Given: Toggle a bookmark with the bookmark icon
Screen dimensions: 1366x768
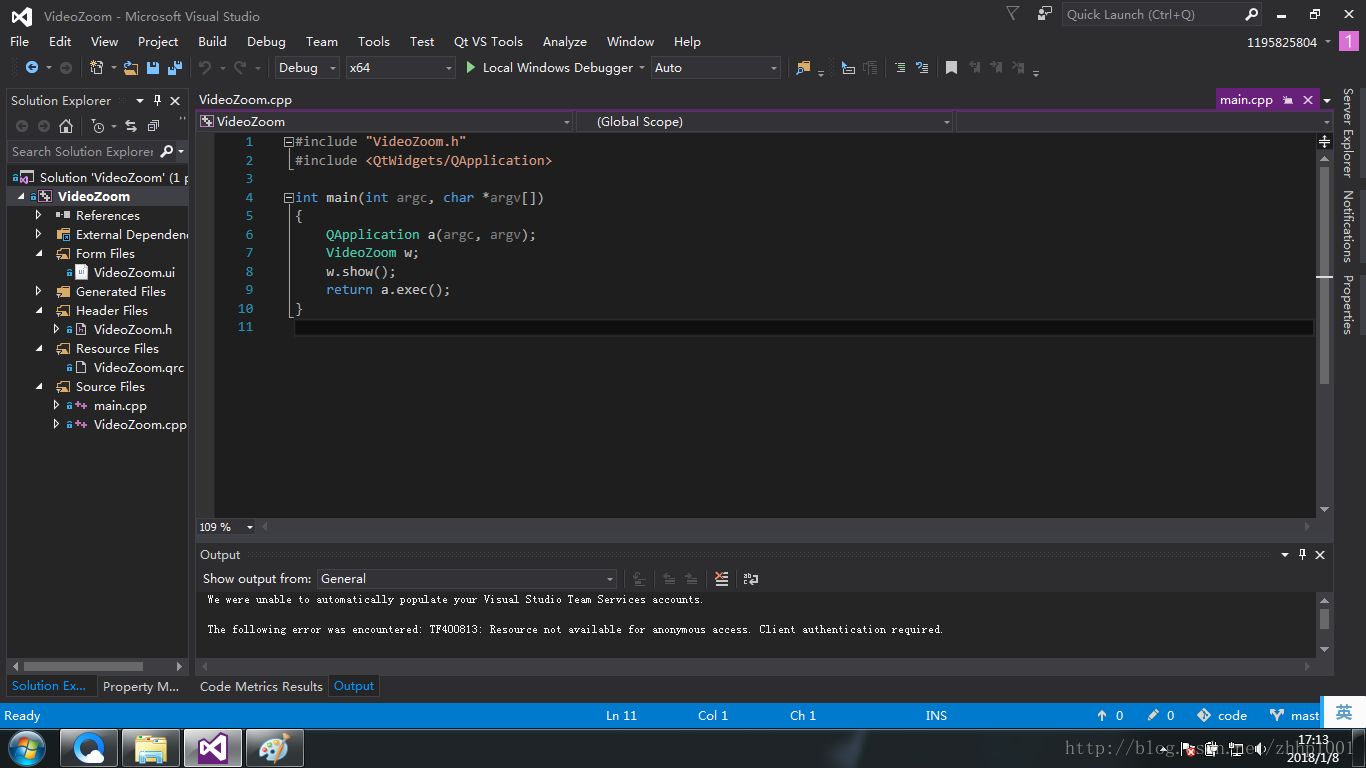Looking at the screenshot, I should click(x=951, y=68).
